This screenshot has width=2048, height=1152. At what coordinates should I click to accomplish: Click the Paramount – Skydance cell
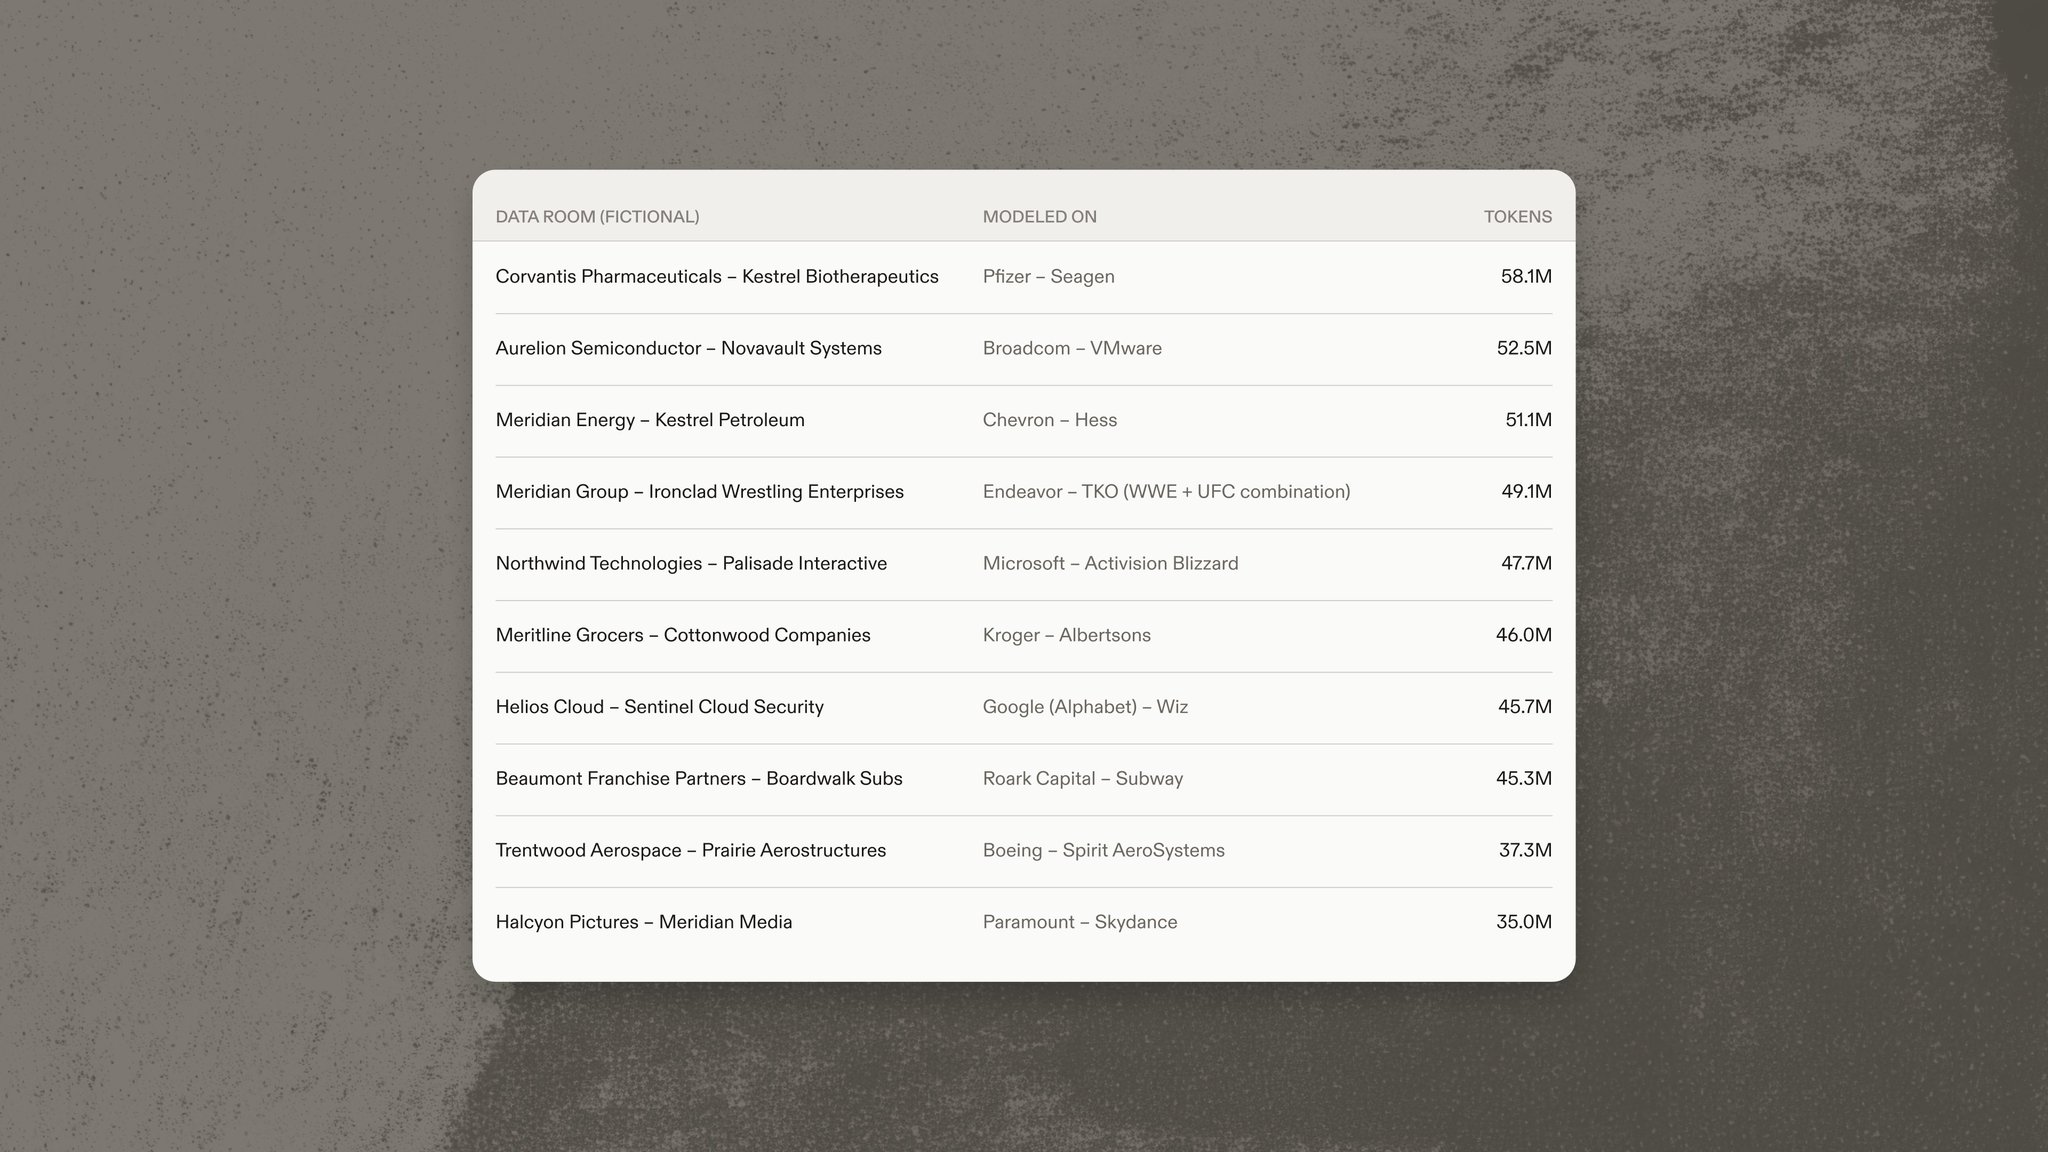[1080, 923]
